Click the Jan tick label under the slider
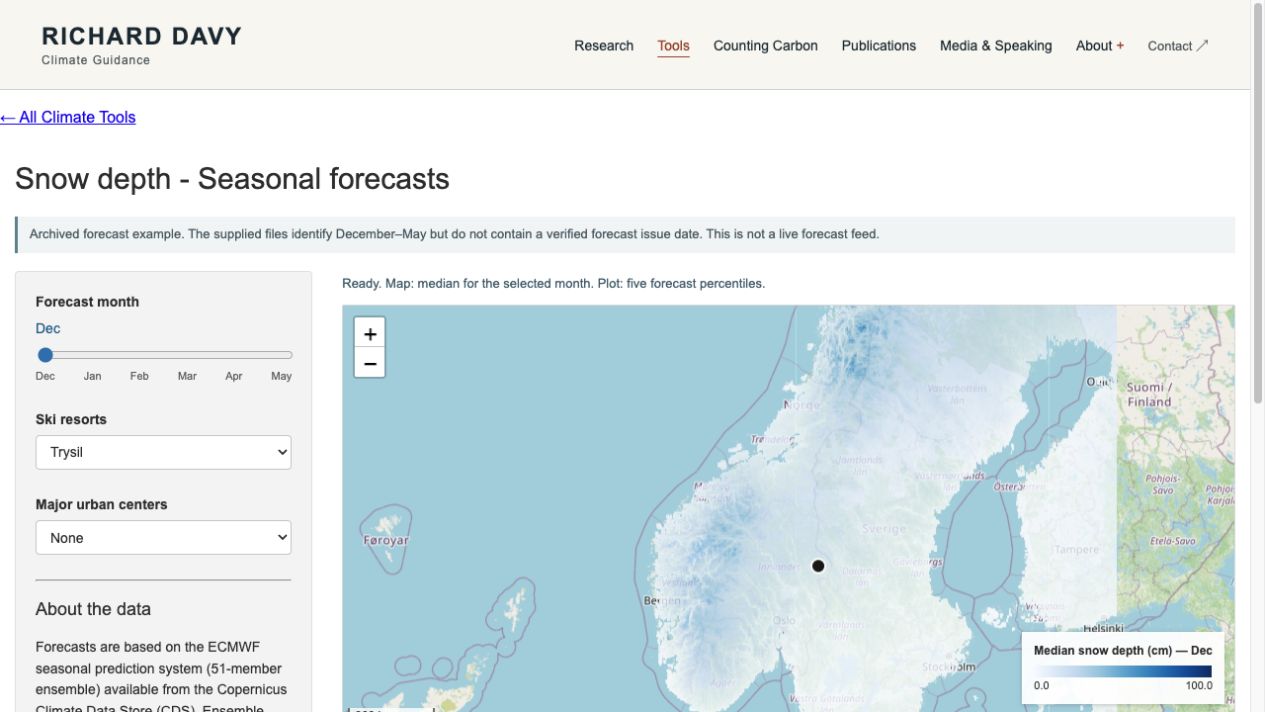Image resolution: width=1265 pixels, height=712 pixels. pos(92,376)
